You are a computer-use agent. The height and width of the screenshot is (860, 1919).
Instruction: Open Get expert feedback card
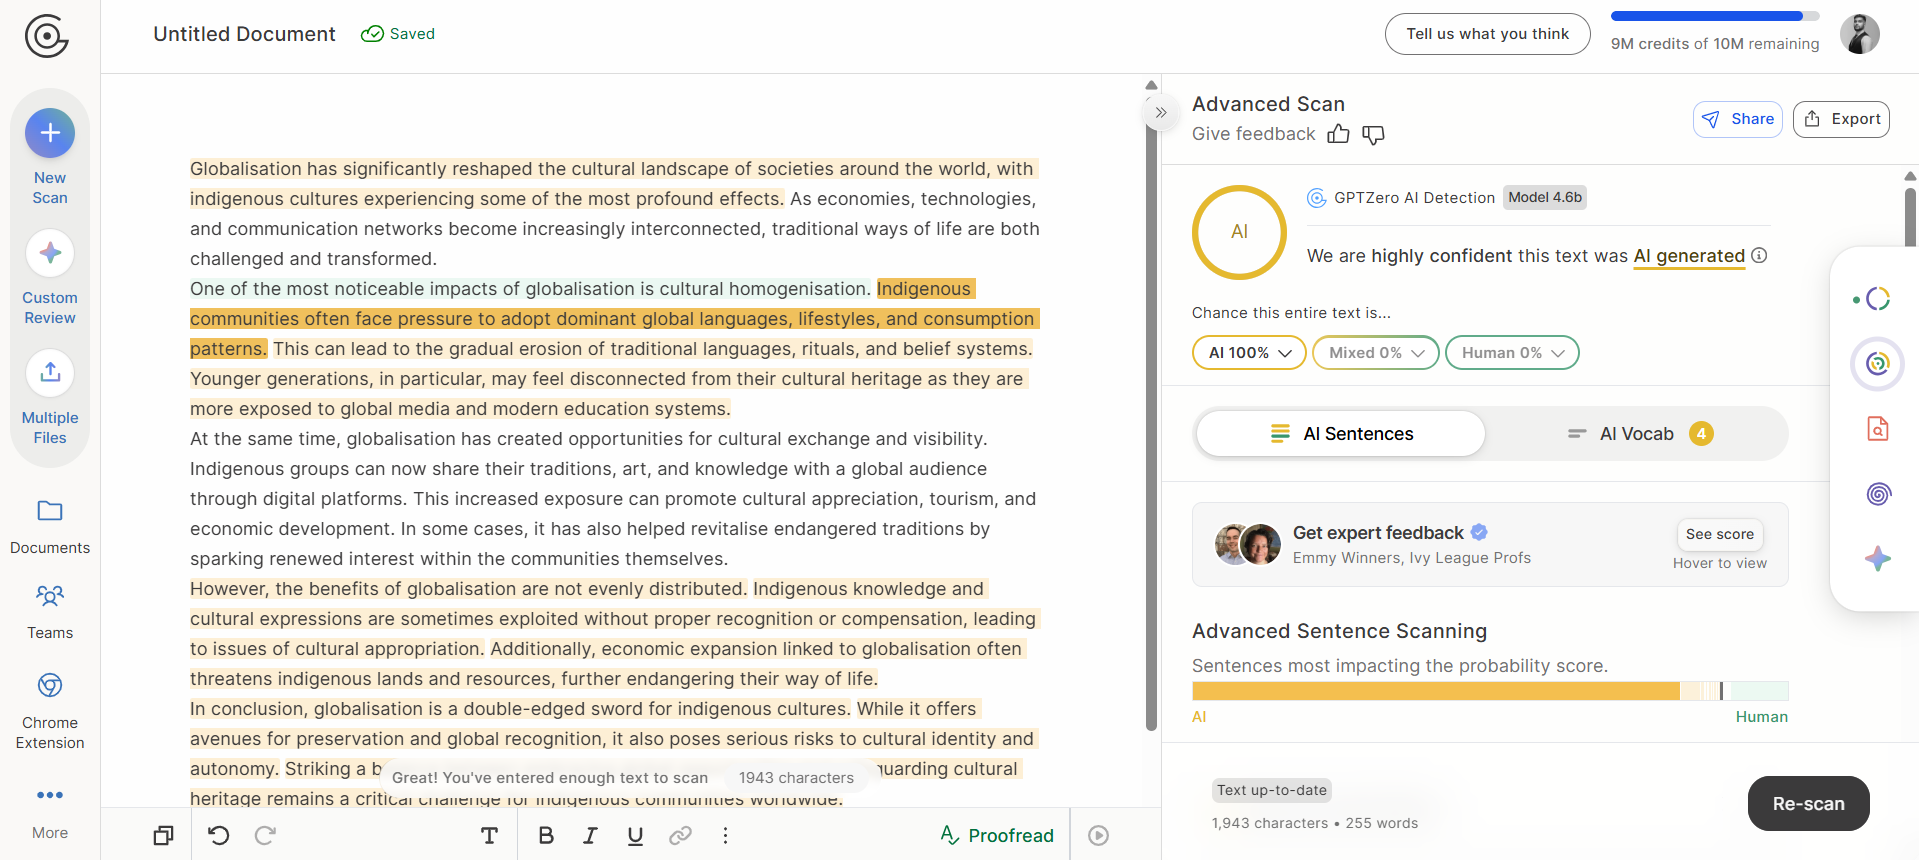1490,544
